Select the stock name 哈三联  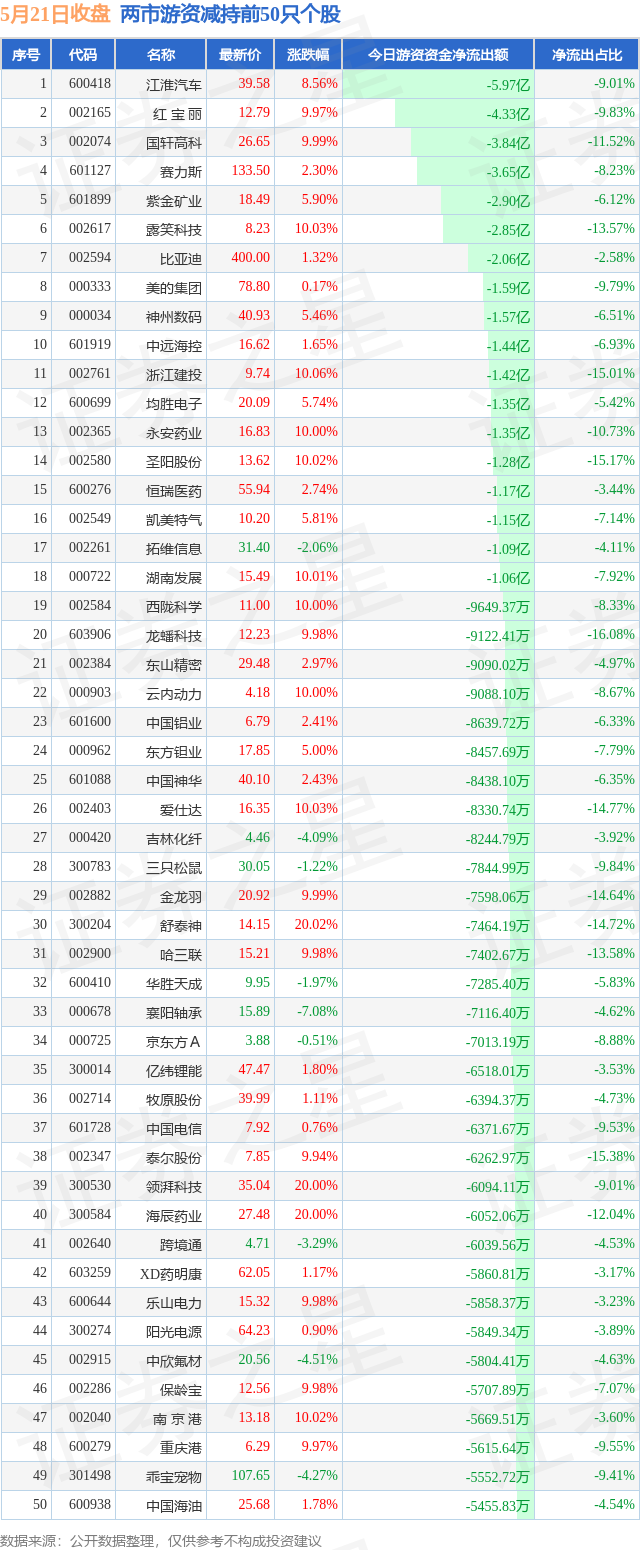181,954
